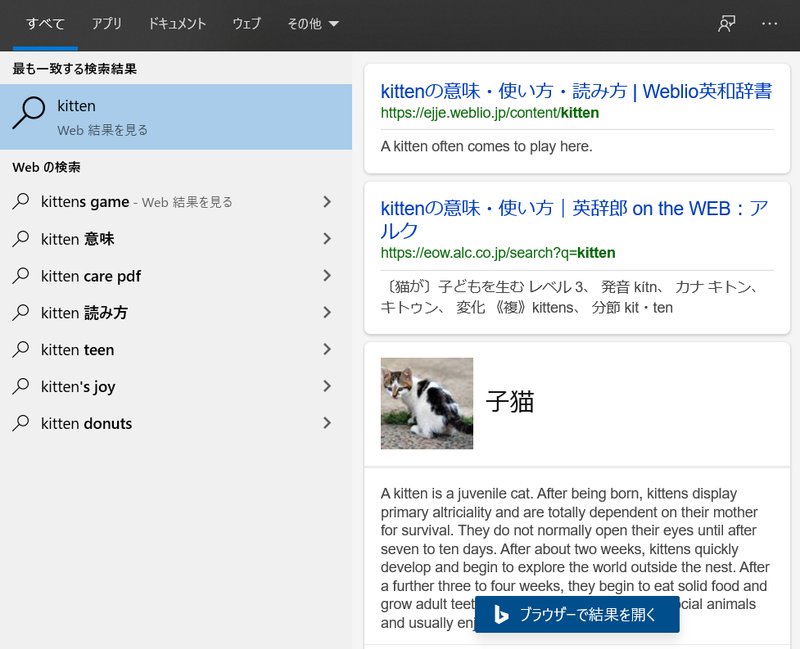Select the kitten best match result
Viewport: 800px width, 649px height.
(x=176, y=117)
